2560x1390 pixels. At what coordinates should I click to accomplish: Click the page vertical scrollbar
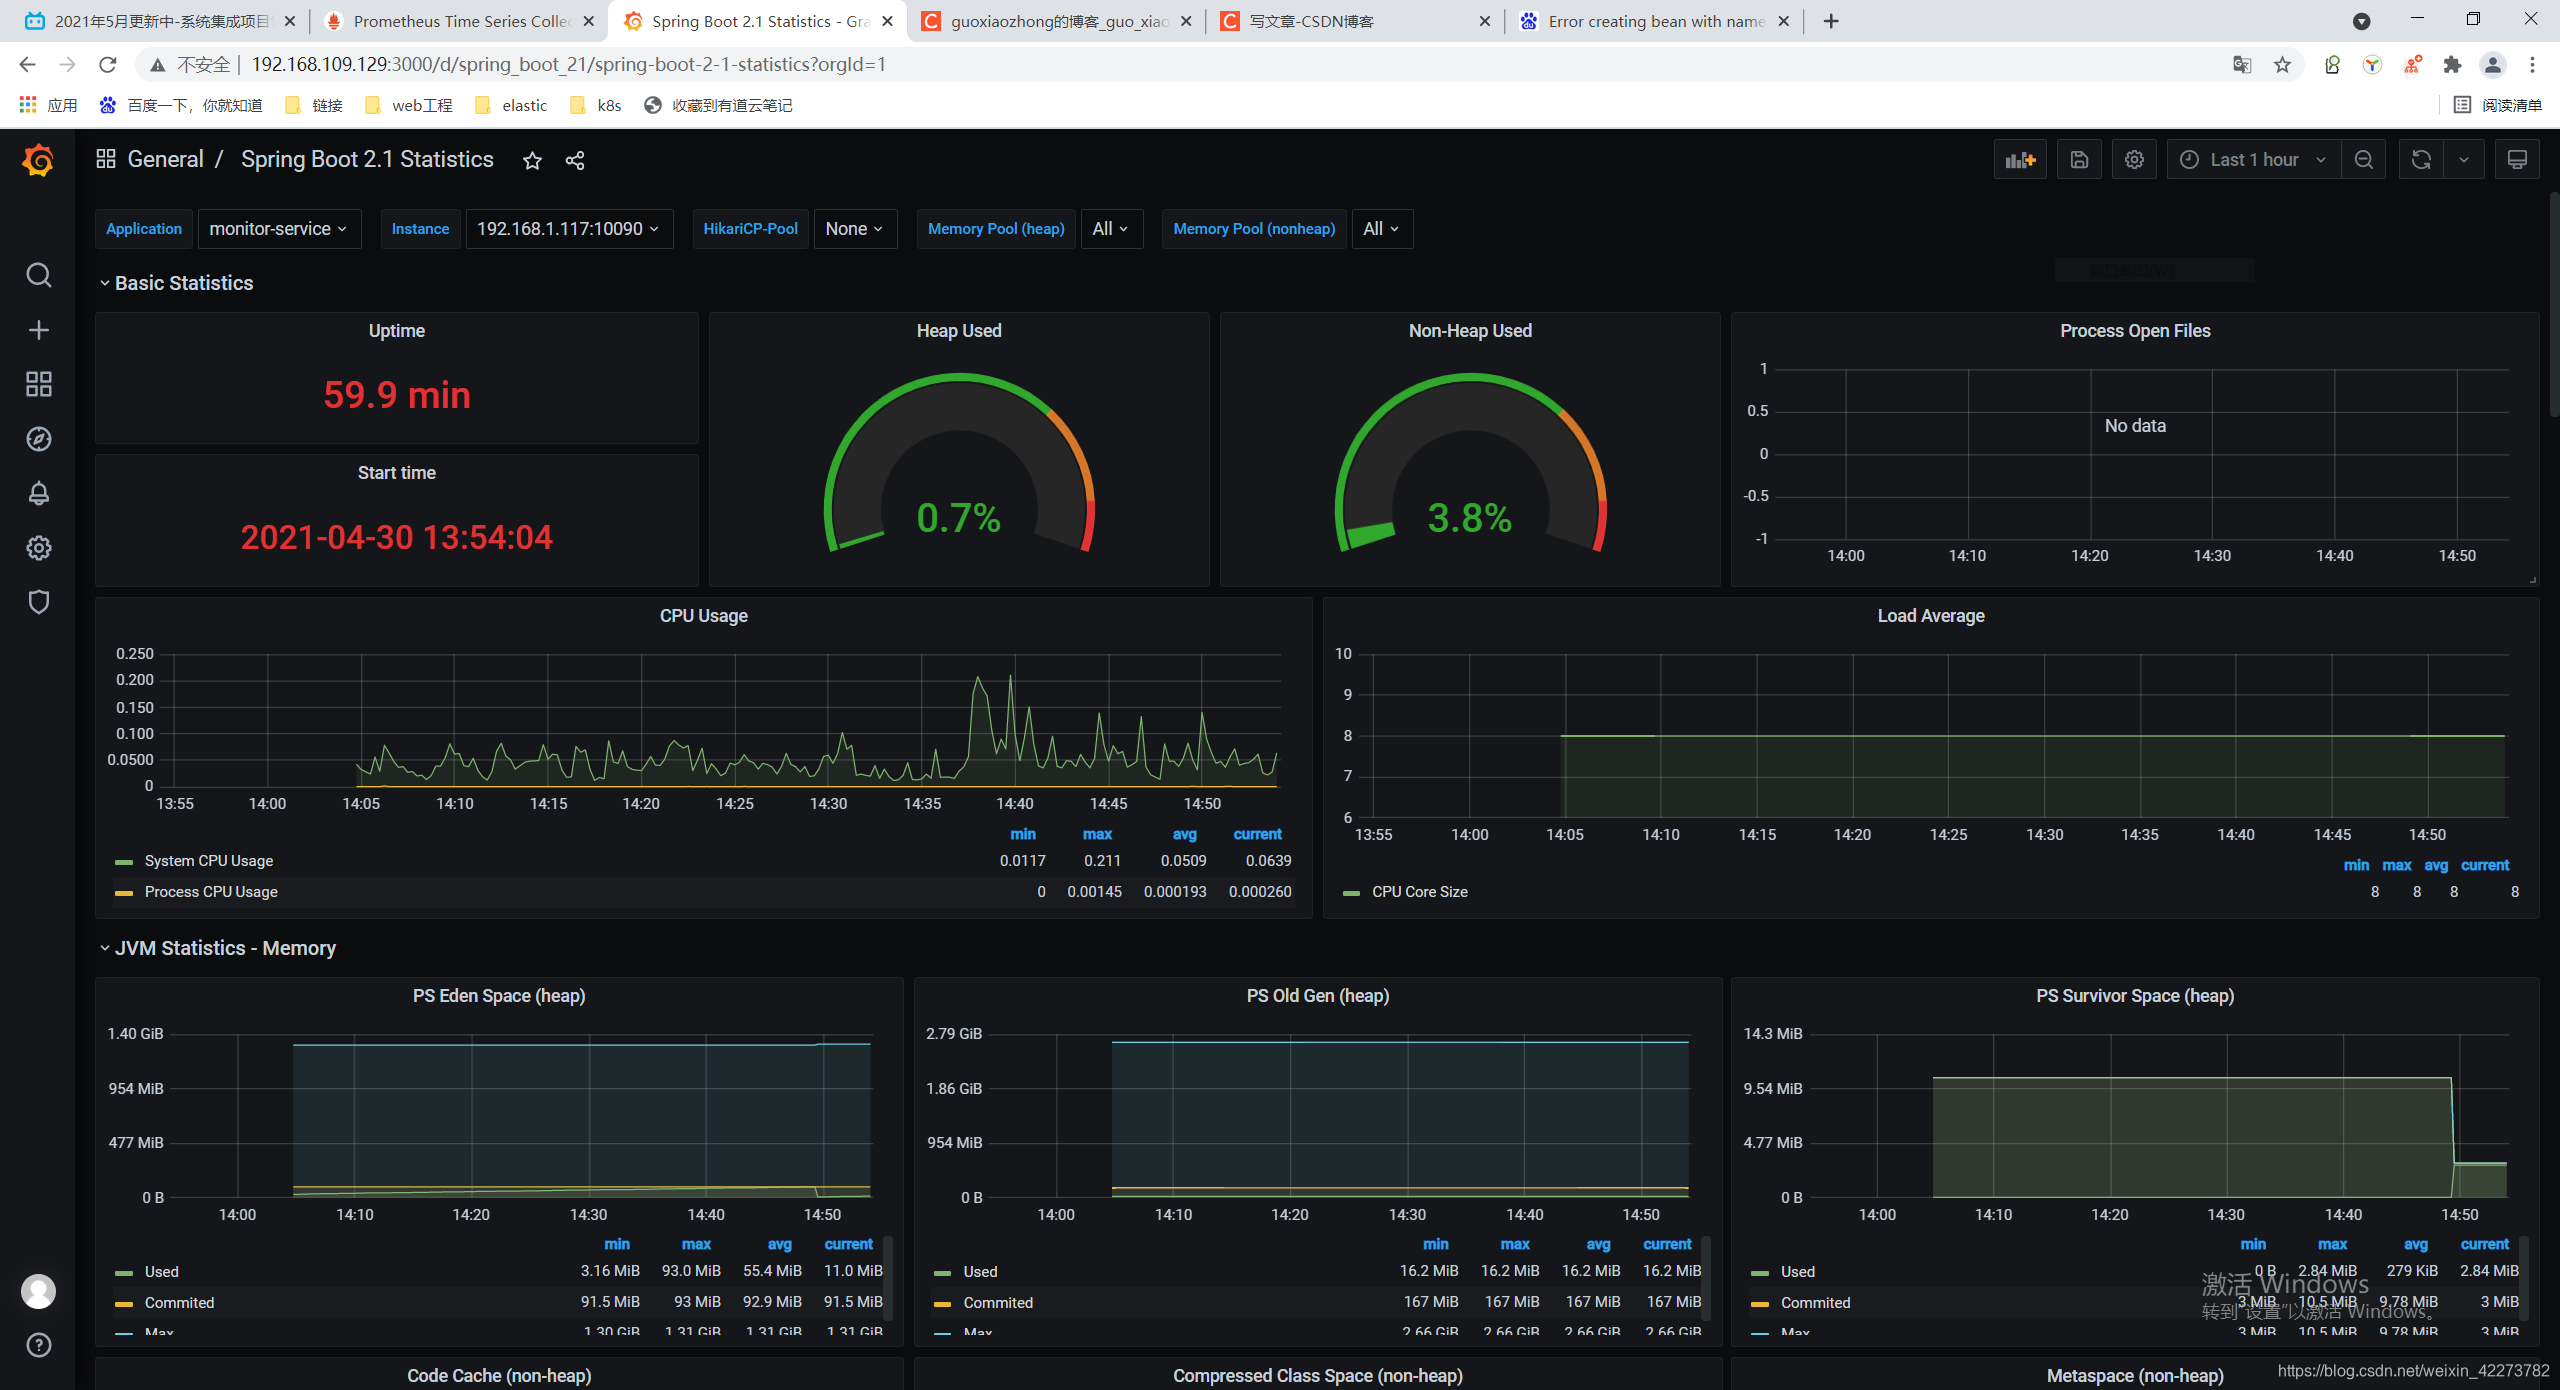(2553, 305)
